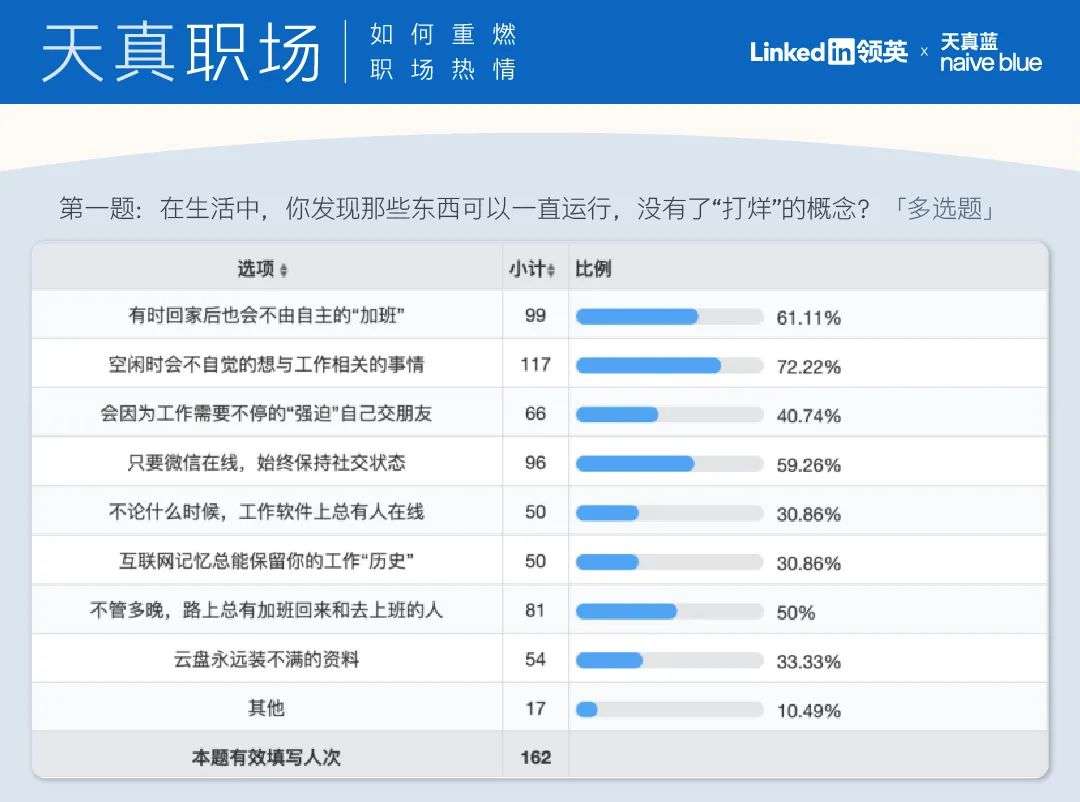Click the total count 162
This screenshot has width=1080, height=802.
pyautogui.click(x=536, y=757)
